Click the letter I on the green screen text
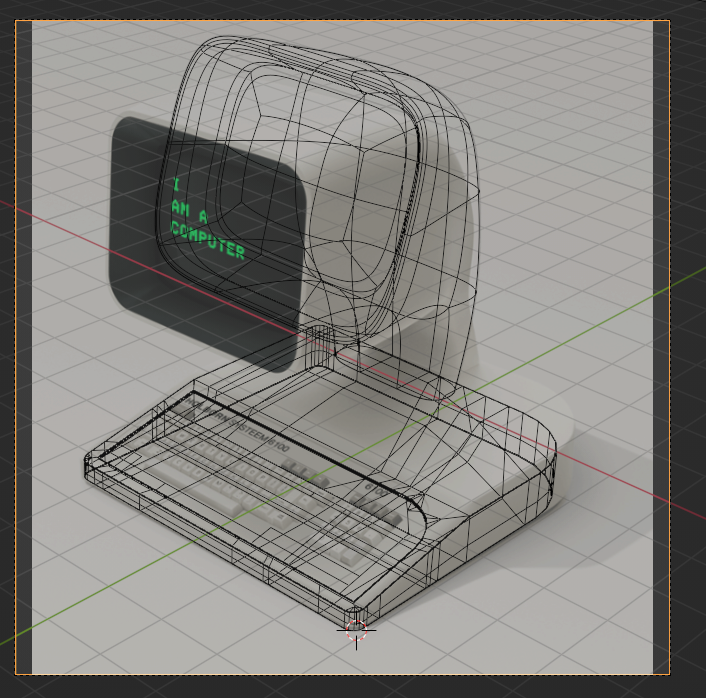This screenshot has width=706, height=698. [x=176, y=185]
